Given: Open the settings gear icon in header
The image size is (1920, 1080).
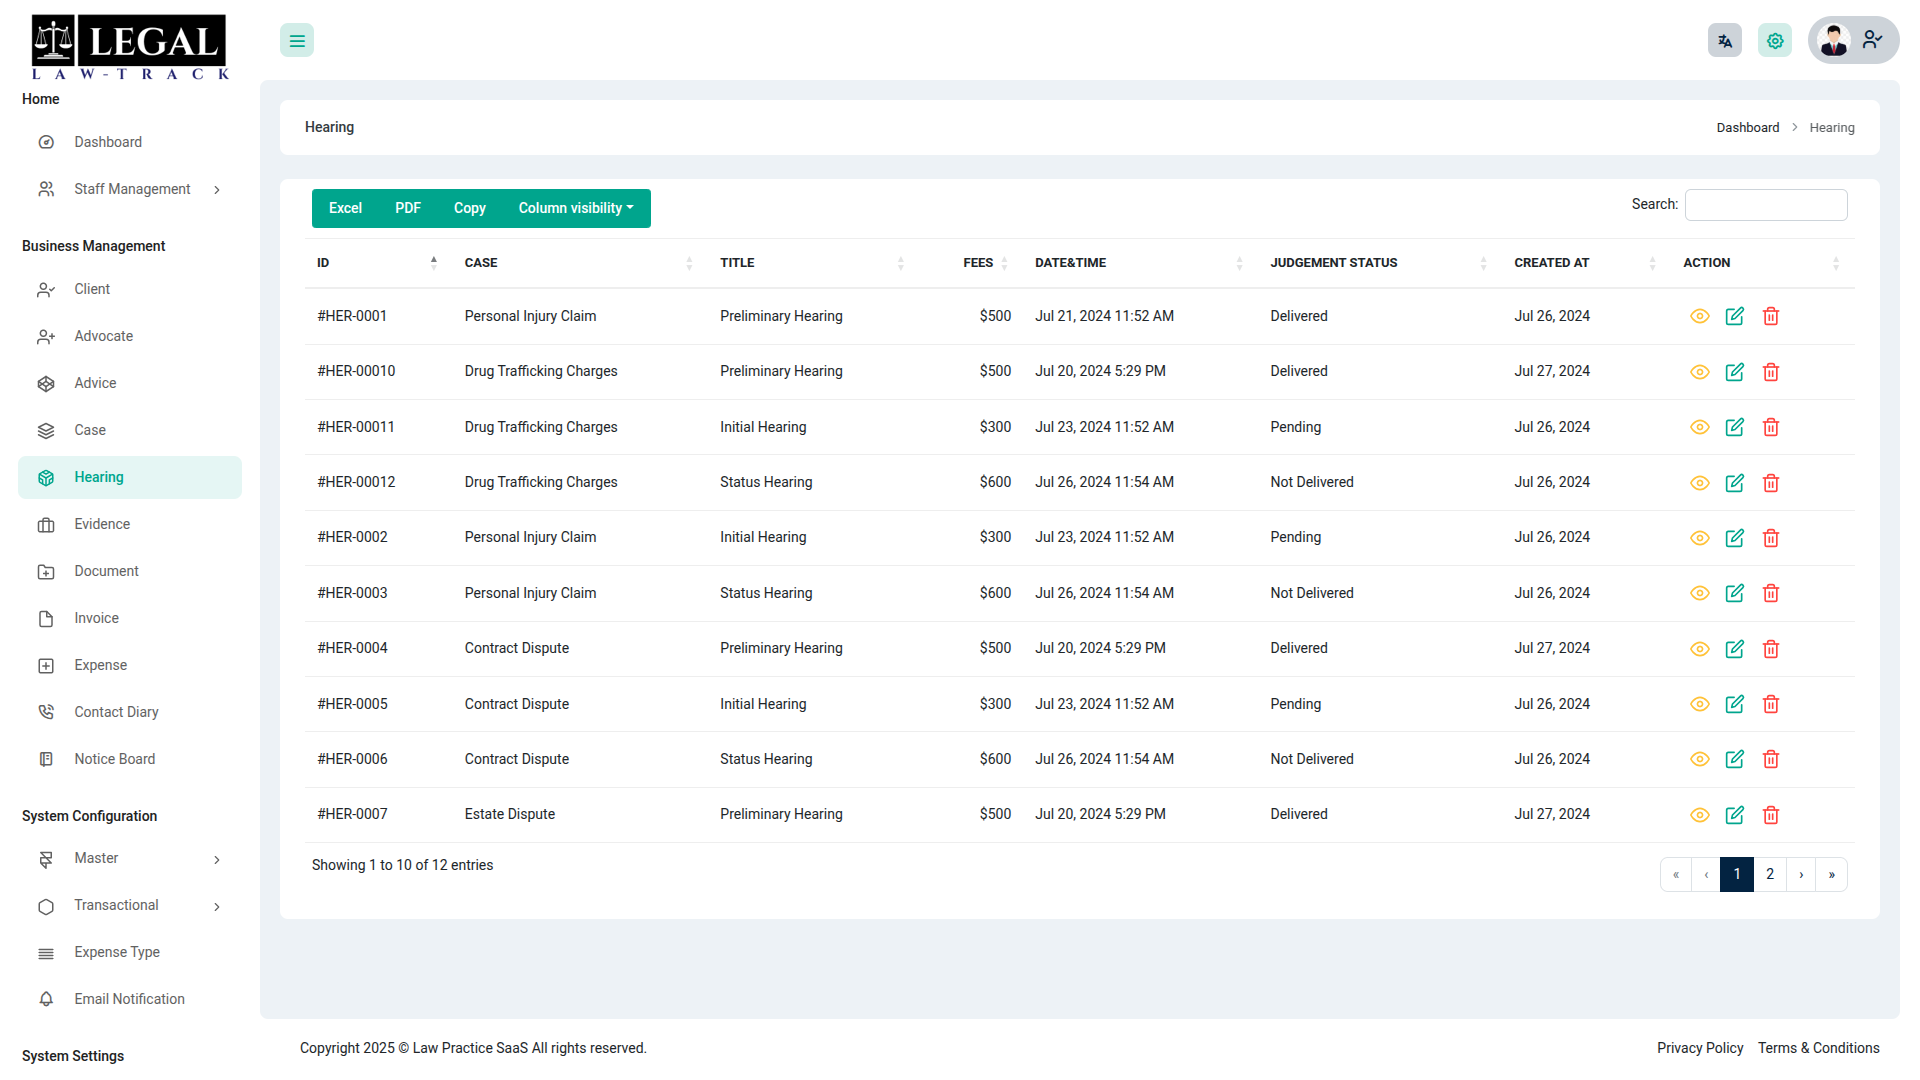Looking at the screenshot, I should (1775, 41).
